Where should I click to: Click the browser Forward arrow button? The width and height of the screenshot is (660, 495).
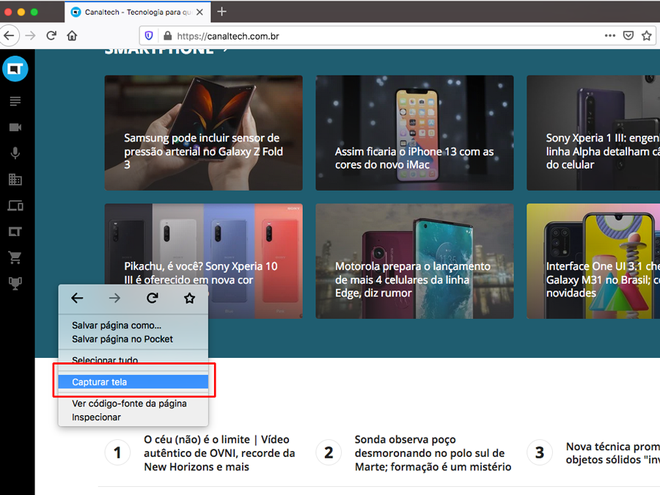pyautogui.click(x=30, y=36)
